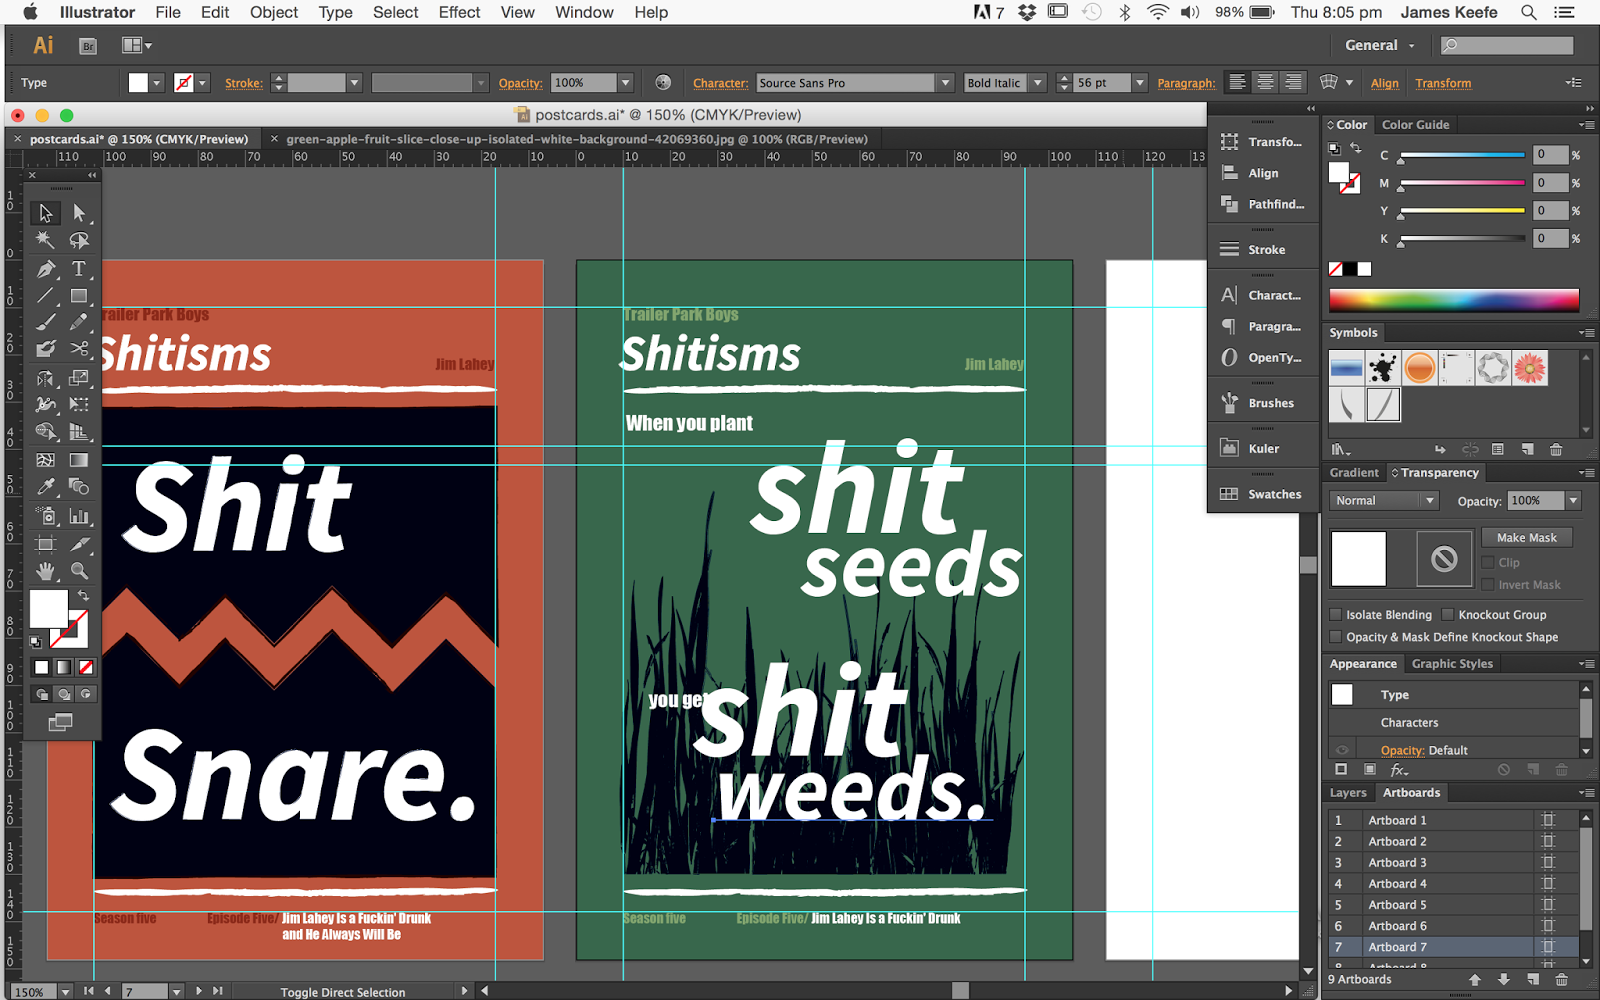The image size is (1600, 1000).
Task: Open the Control bar Opacity dropdown
Action: (x=625, y=83)
